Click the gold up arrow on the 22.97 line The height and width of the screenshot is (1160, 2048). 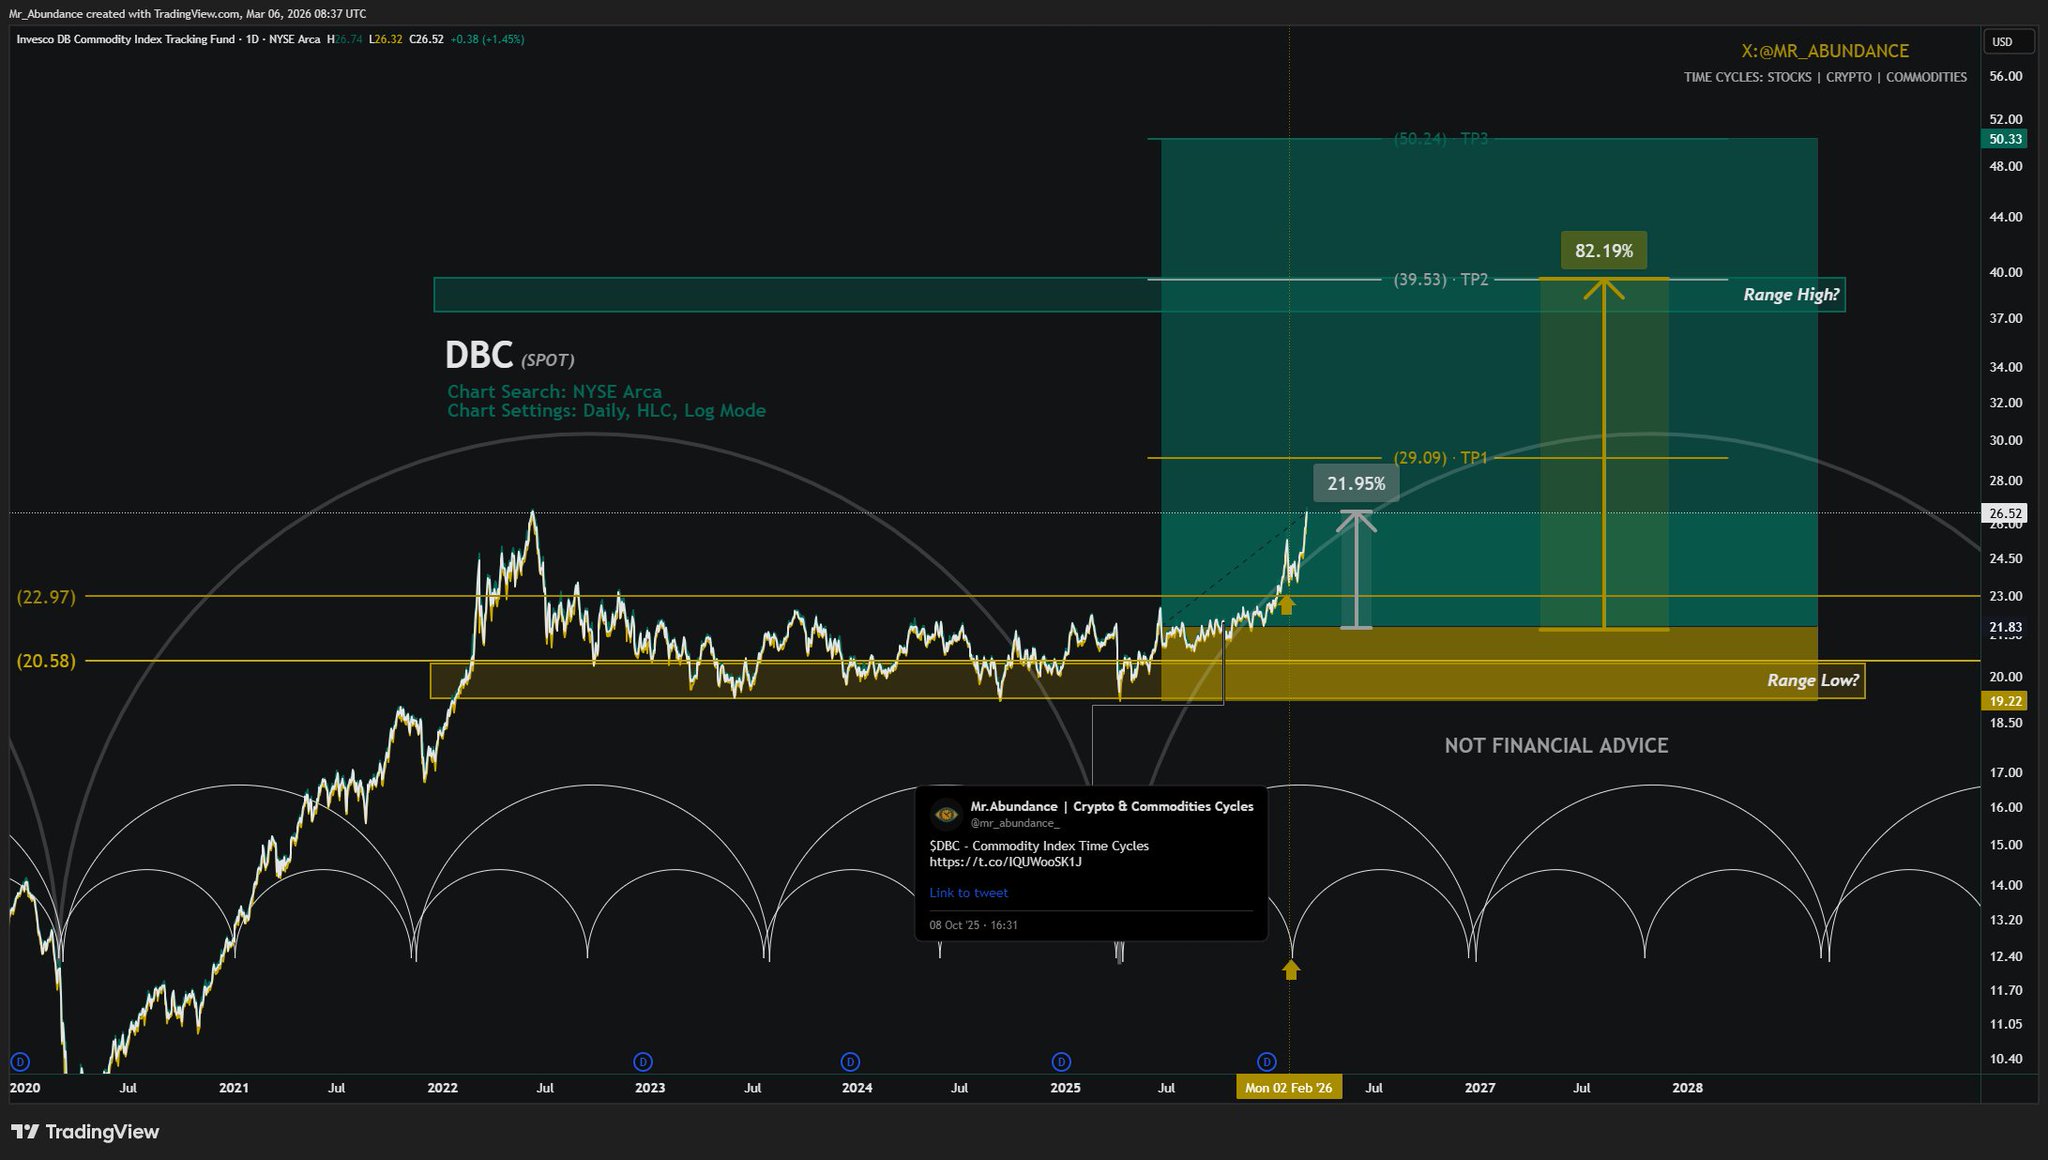1287,604
